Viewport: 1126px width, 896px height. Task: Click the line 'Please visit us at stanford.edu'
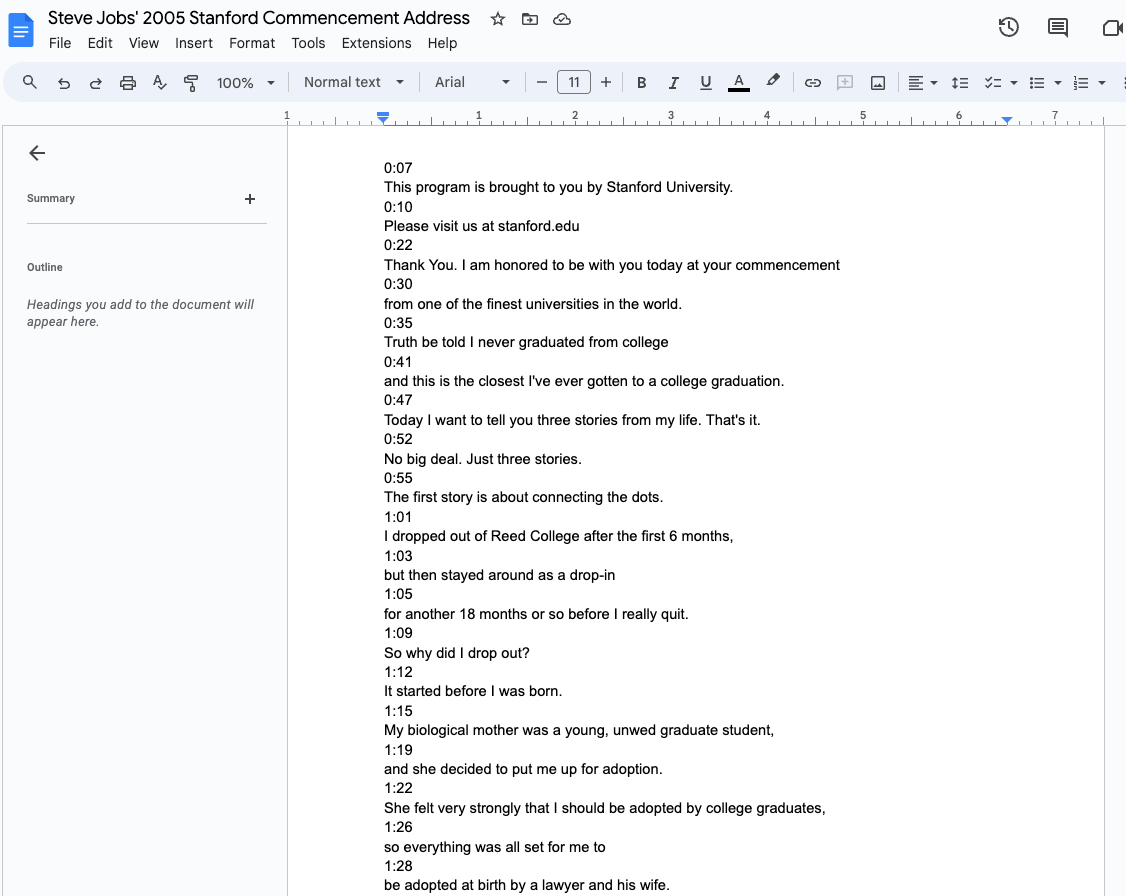pos(481,226)
